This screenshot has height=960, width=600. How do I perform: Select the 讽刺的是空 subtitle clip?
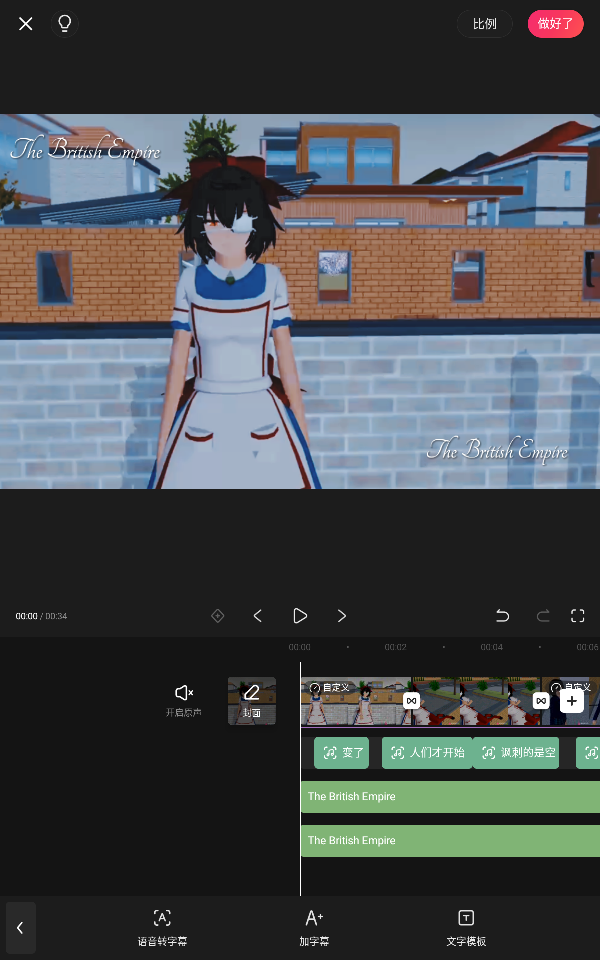coord(516,752)
